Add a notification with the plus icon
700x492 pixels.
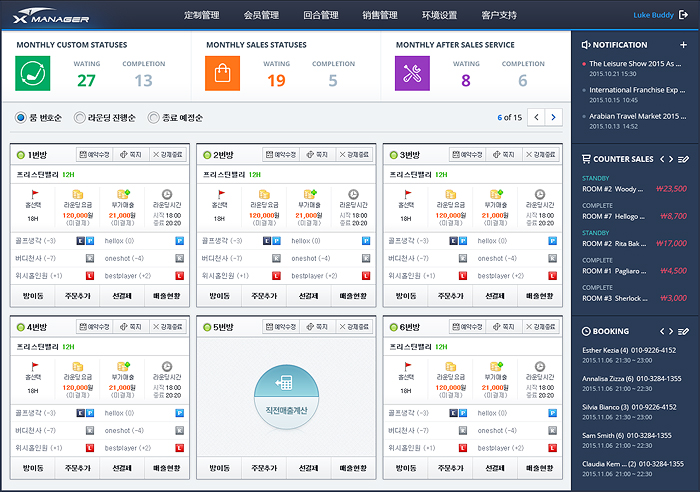pyautogui.click(x=683, y=45)
